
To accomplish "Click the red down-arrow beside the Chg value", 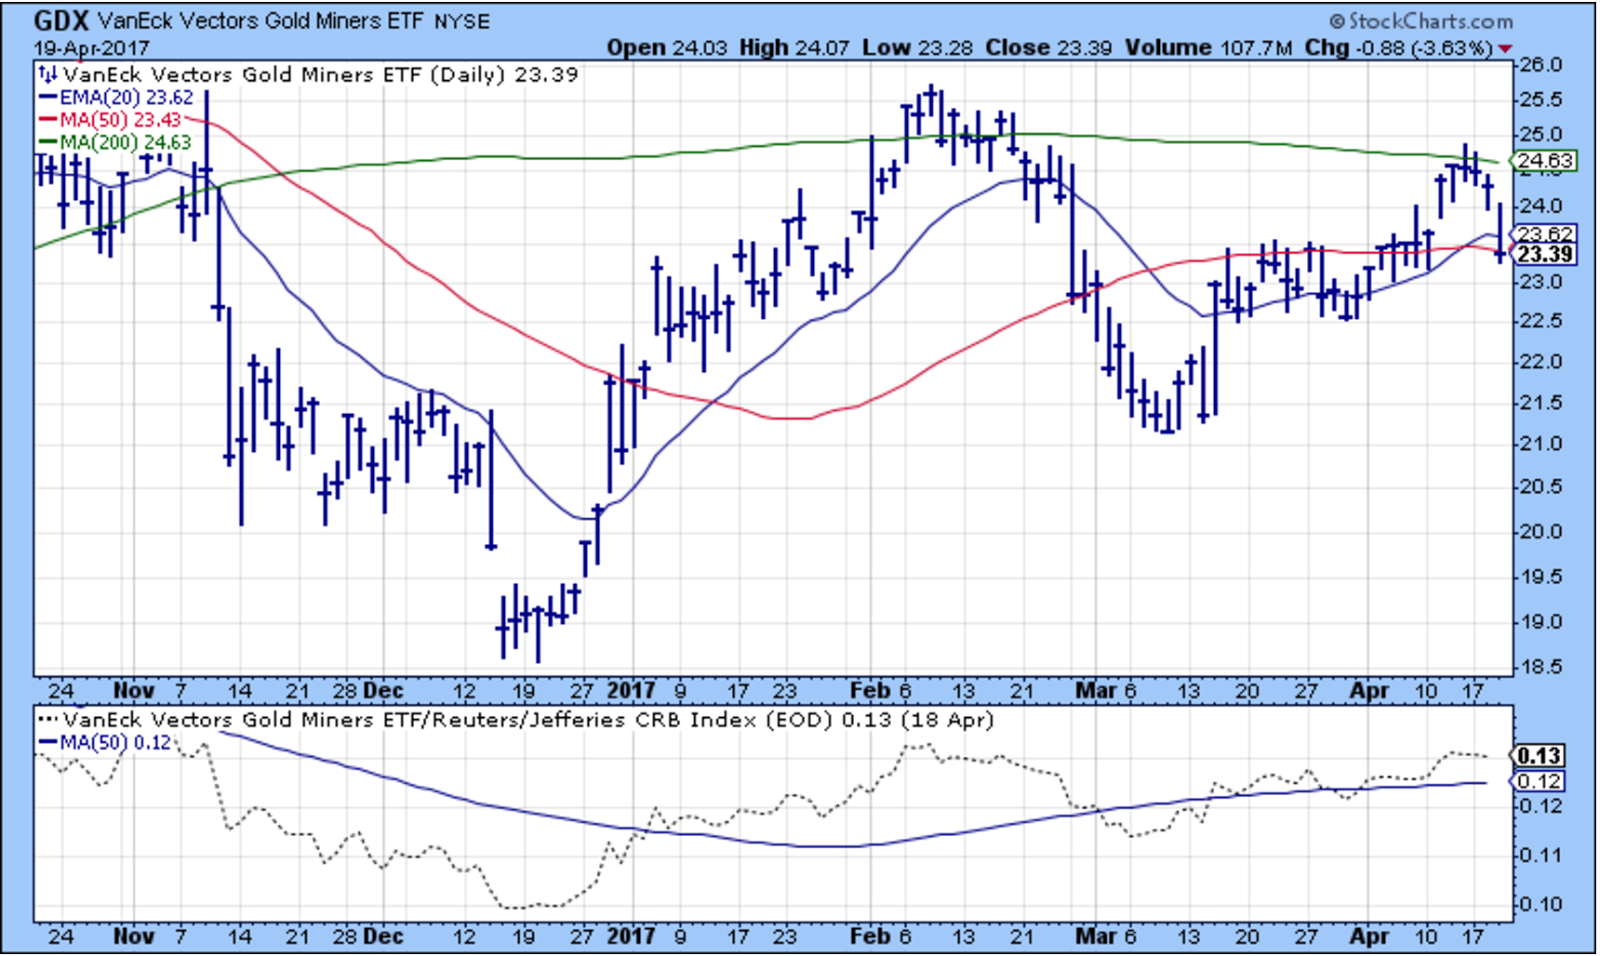I will [x=1505, y=49].
